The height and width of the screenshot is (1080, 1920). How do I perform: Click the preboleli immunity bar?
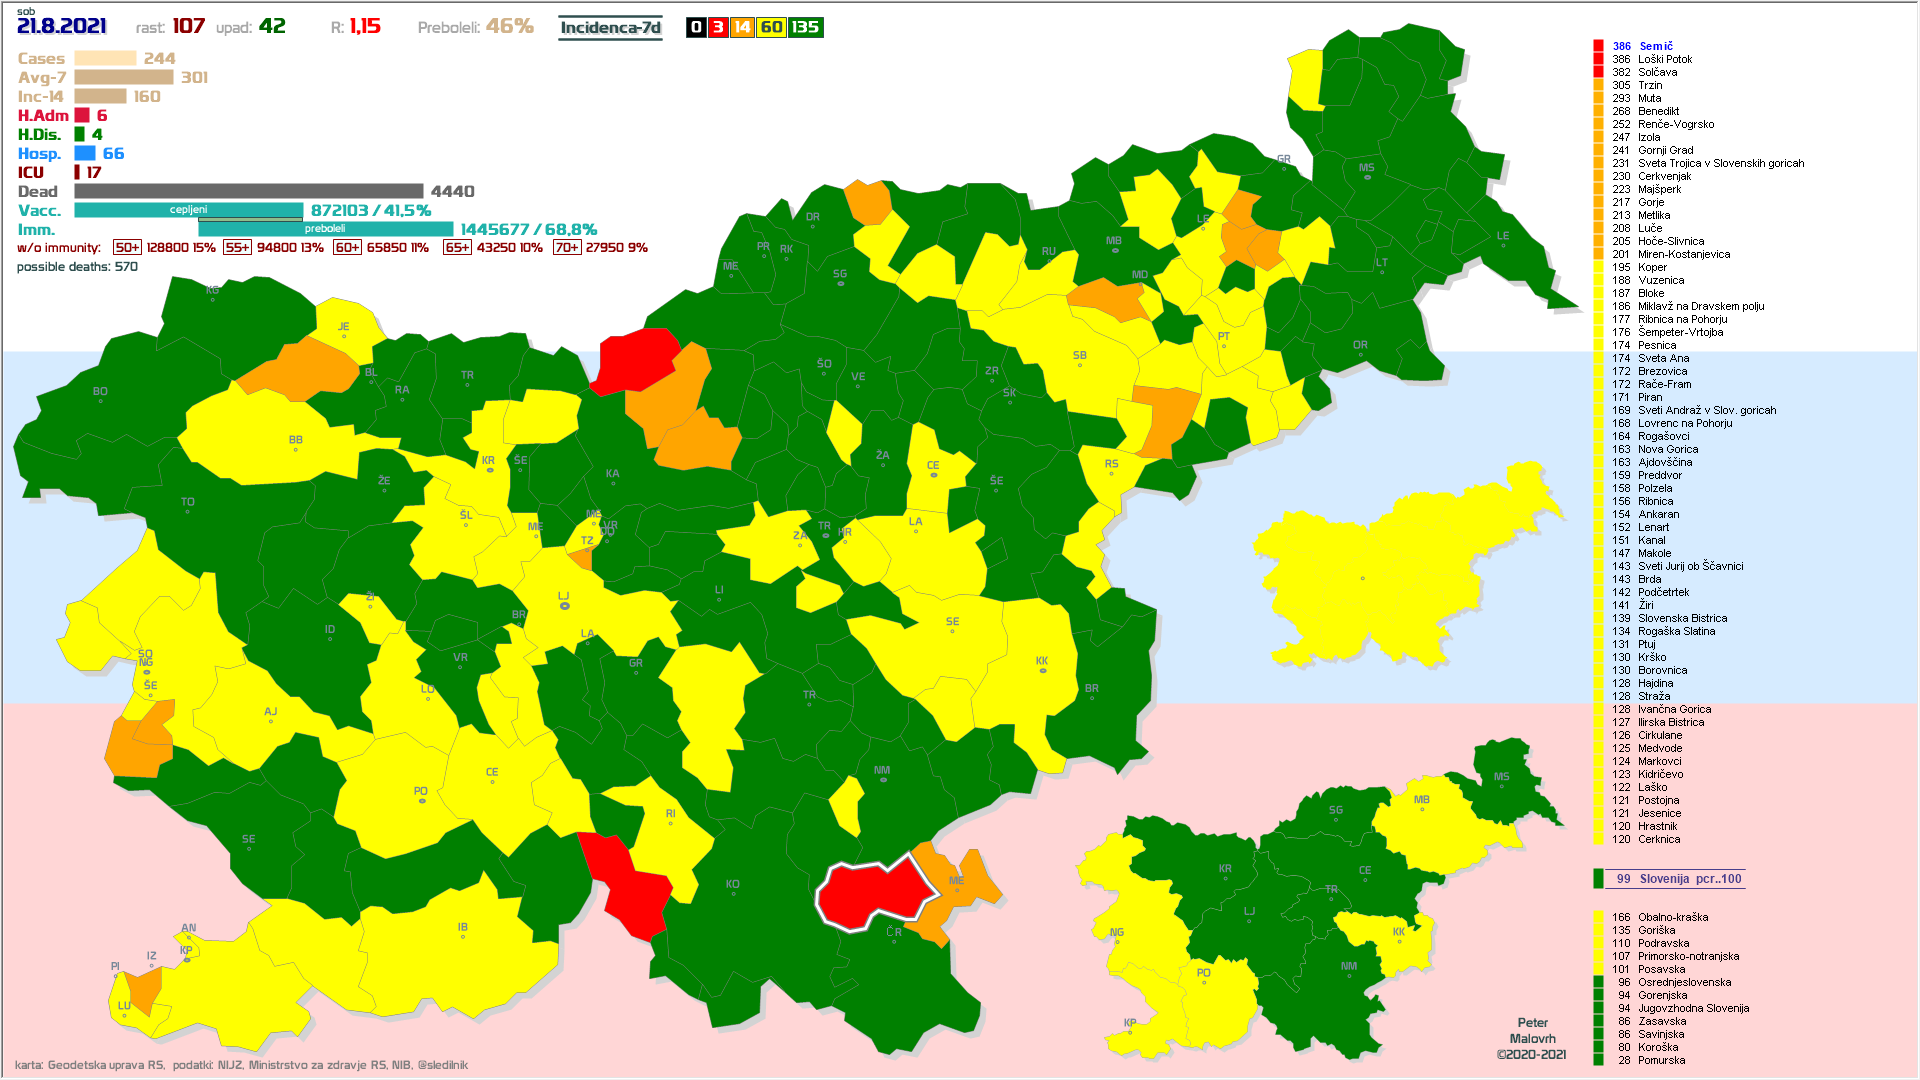tap(325, 229)
